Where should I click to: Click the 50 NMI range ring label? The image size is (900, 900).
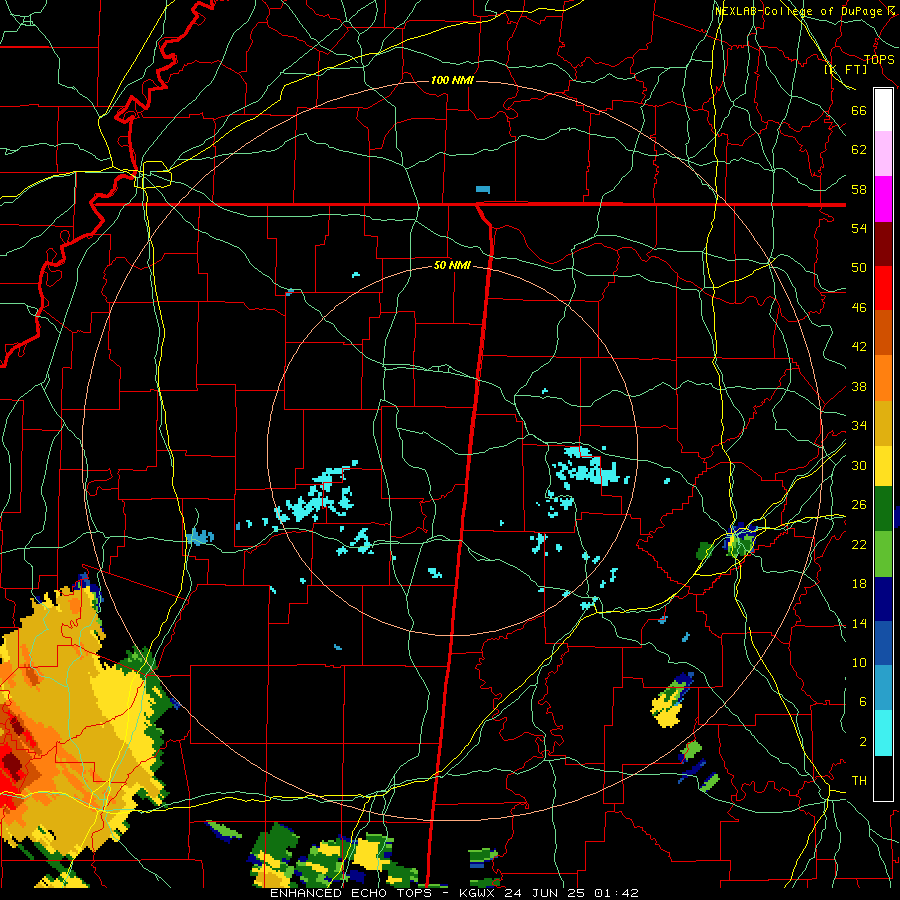[x=452, y=265]
